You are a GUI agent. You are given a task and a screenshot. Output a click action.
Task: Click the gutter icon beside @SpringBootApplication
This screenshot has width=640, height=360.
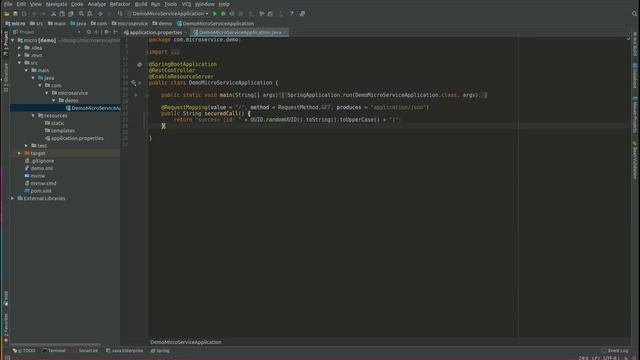click(140, 64)
